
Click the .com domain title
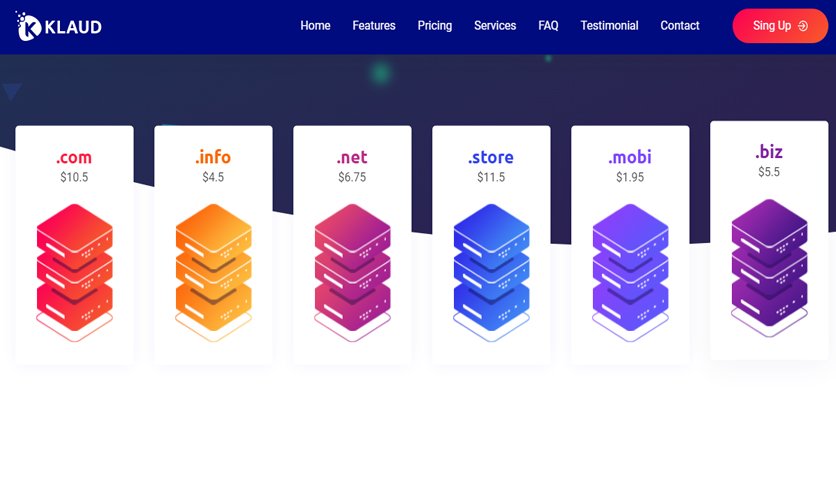(x=74, y=157)
